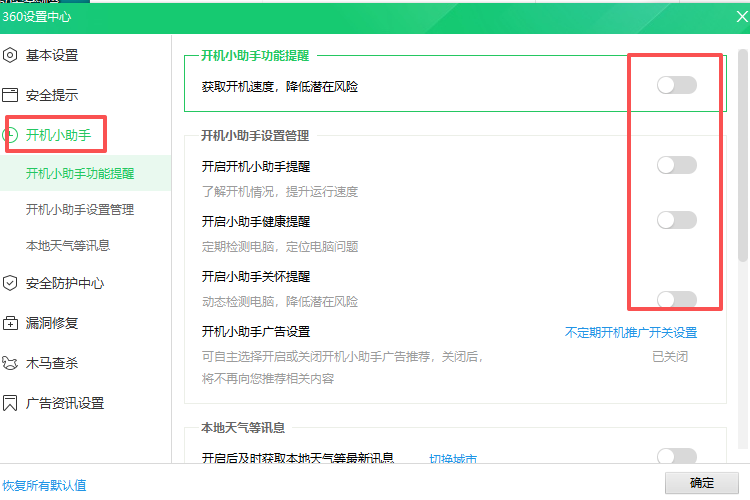Click the 木马查杀 horse icon
This screenshot has height=500, width=750.
10,363
